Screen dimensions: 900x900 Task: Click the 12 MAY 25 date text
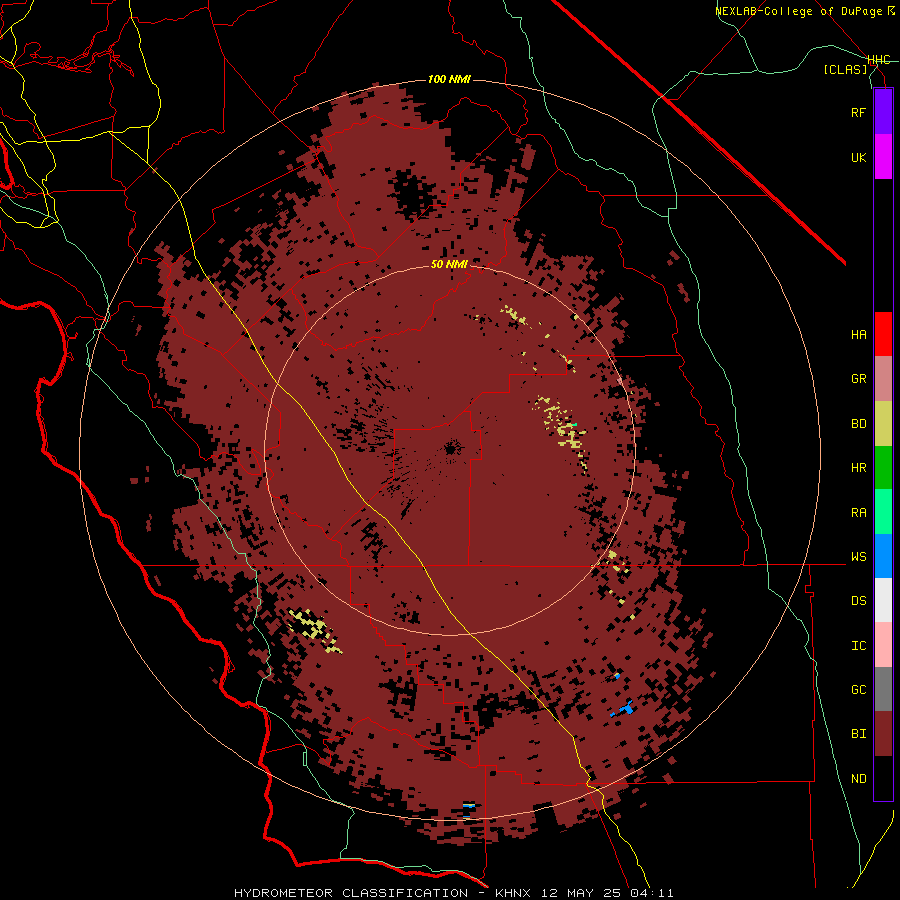click(581, 893)
